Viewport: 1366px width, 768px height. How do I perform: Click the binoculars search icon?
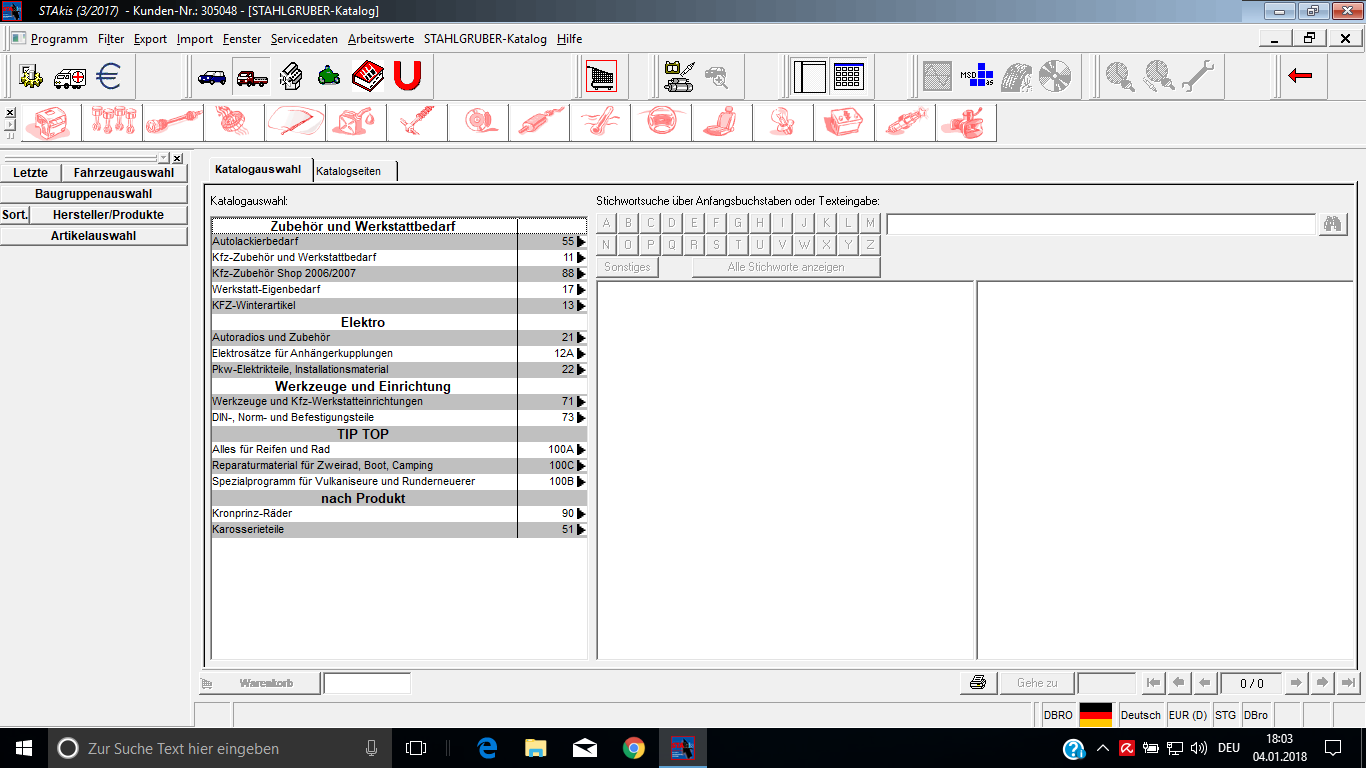(1332, 224)
